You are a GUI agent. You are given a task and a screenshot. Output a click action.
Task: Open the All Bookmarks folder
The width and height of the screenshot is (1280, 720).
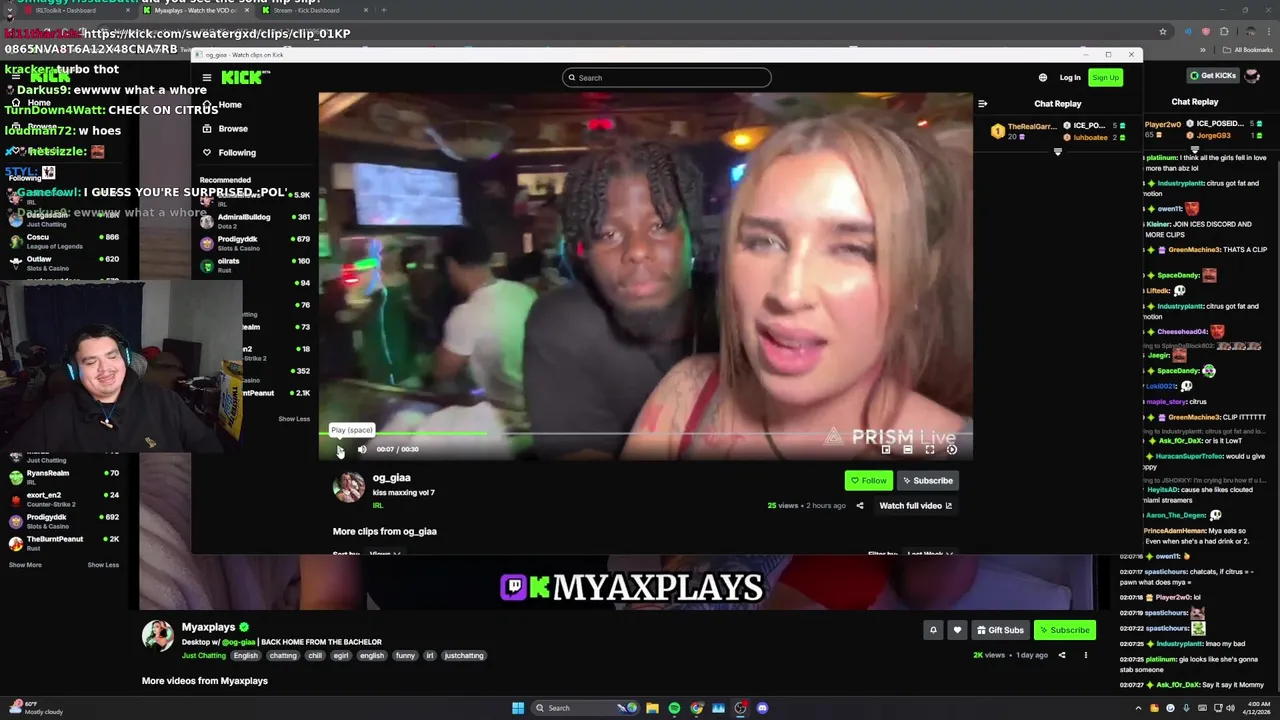[1249, 49]
